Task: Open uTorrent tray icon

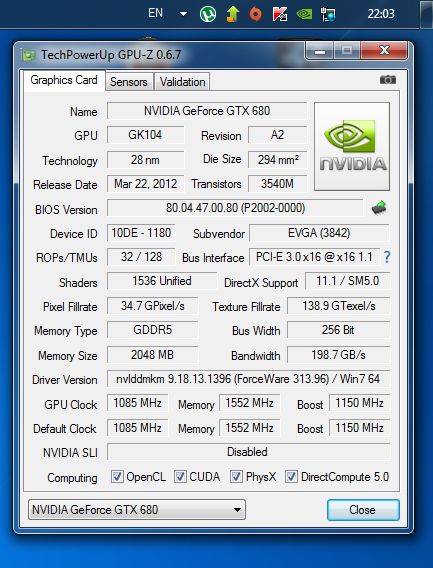Action: [208, 14]
